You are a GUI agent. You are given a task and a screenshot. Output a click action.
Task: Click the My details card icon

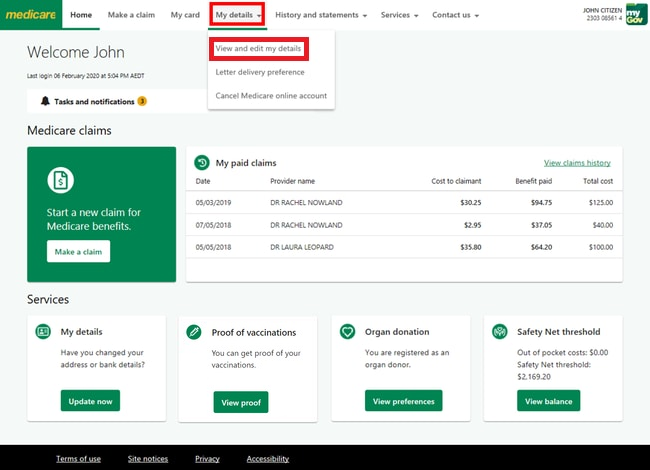coord(43,332)
